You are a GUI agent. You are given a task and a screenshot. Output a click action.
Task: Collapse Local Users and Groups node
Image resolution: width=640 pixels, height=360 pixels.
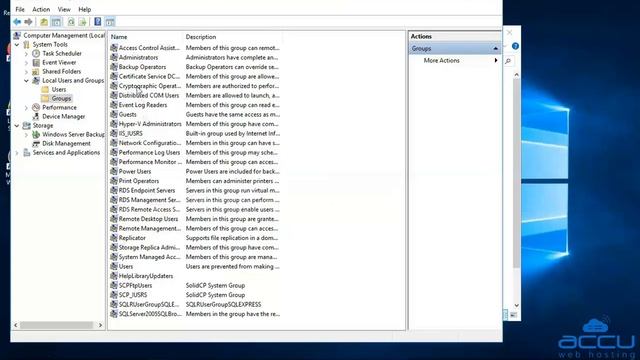coord(26,80)
